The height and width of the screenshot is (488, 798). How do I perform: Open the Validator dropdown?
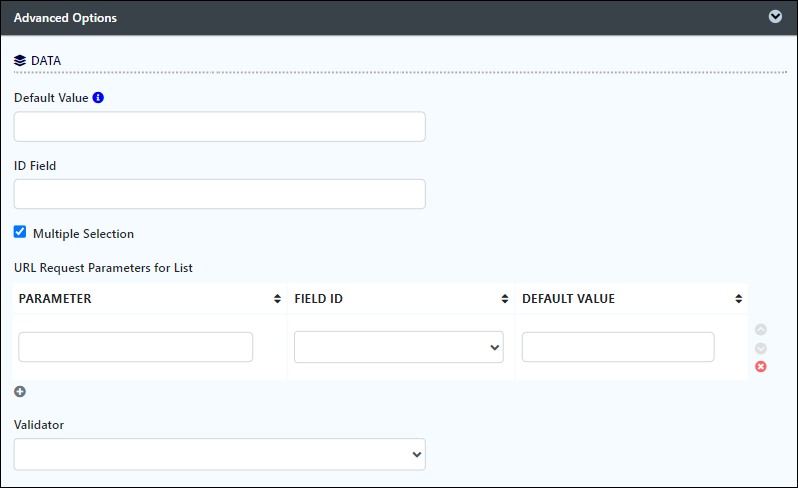219,454
